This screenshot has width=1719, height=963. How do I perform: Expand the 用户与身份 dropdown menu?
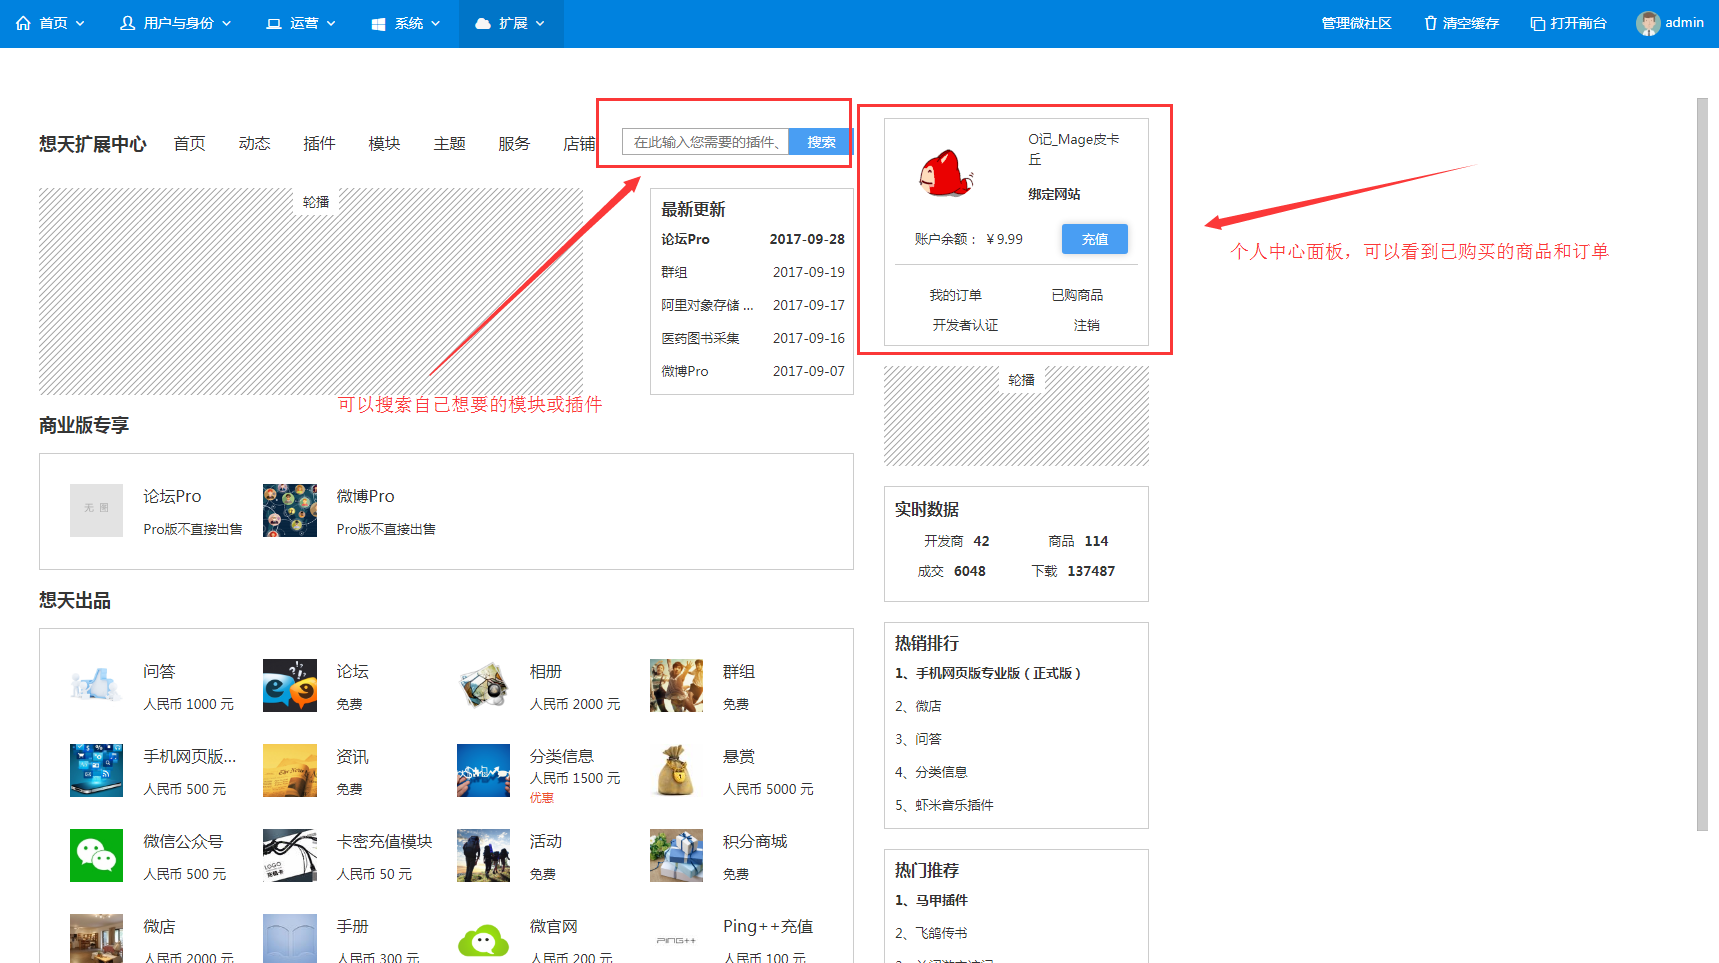click(x=175, y=23)
